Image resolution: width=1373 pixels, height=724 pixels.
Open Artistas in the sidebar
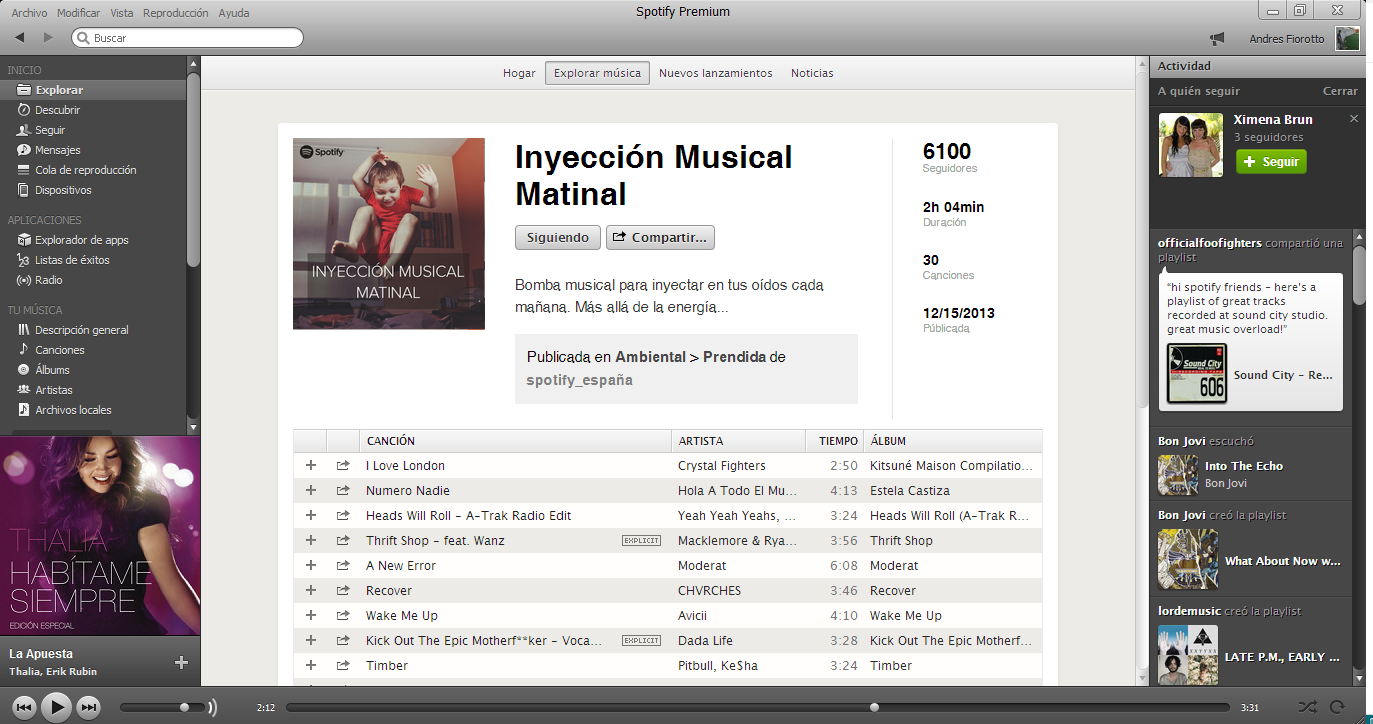coord(54,390)
